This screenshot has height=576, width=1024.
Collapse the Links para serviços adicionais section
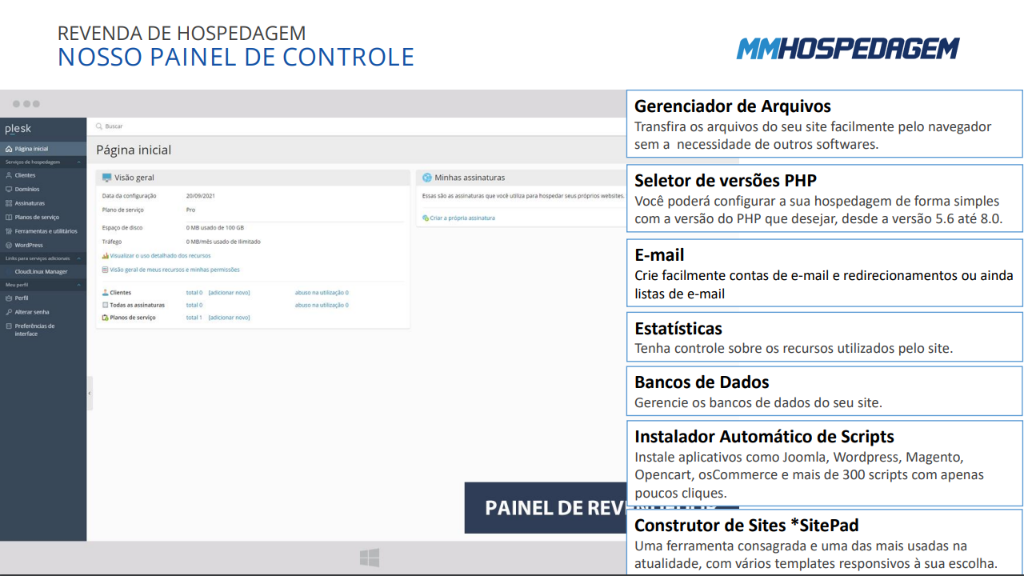(79, 259)
